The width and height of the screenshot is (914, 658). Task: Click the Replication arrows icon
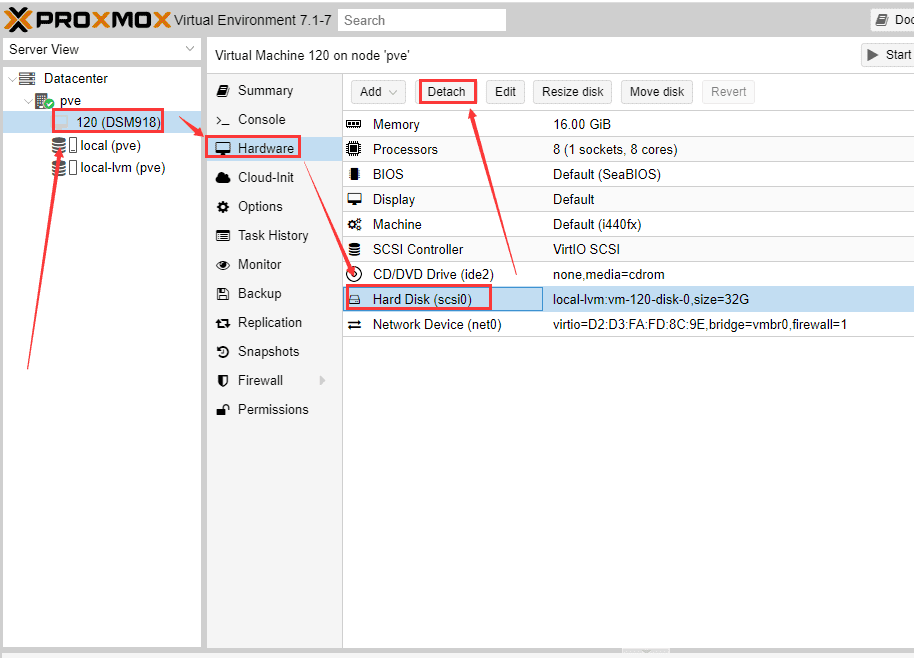click(223, 323)
